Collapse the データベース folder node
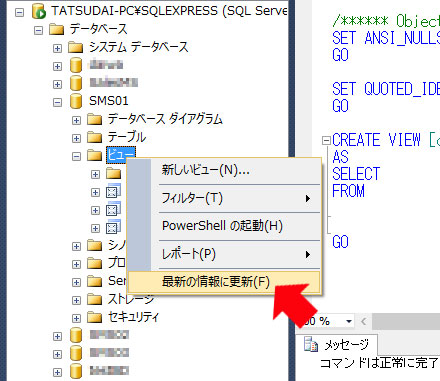440x381 pixels. point(38,31)
